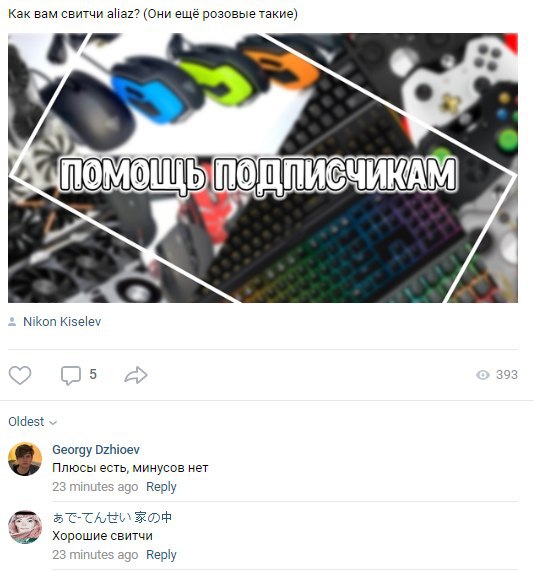Click the comment count number 5

pos(93,374)
